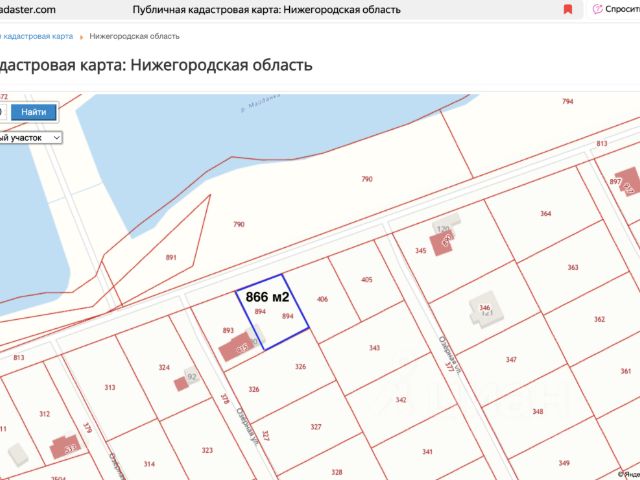640x480 pixels.
Task: Select the red building near parcel 897
Action: click(629, 182)
